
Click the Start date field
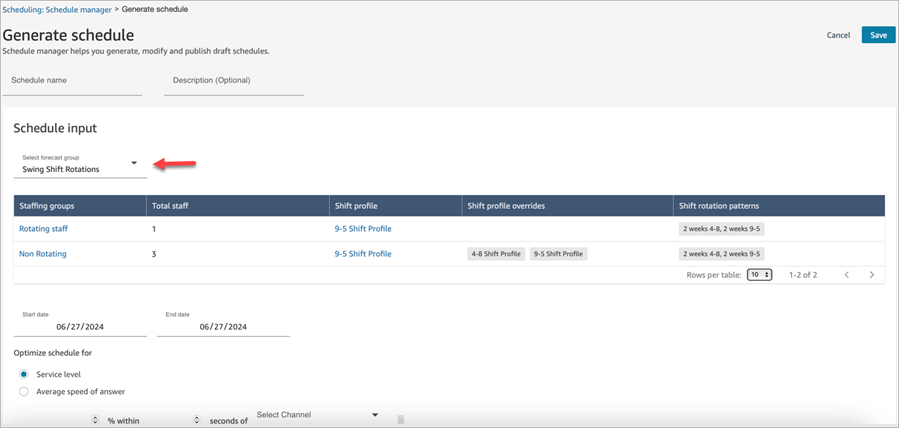(x=80, y=326)
